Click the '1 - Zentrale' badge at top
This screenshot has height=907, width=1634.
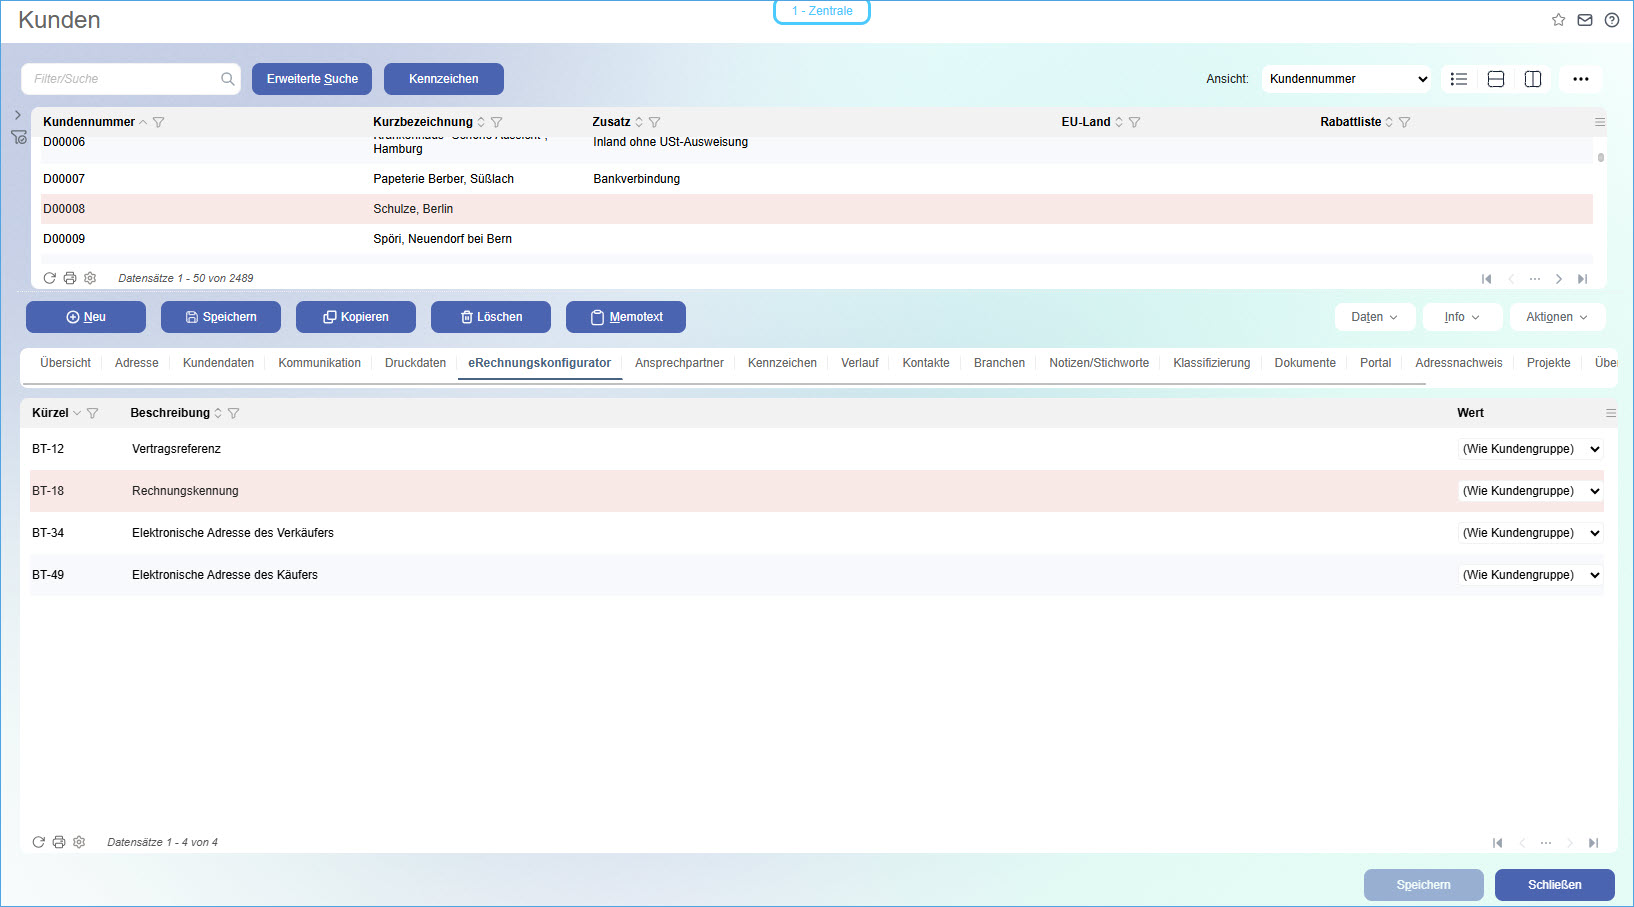click(822, 11)
